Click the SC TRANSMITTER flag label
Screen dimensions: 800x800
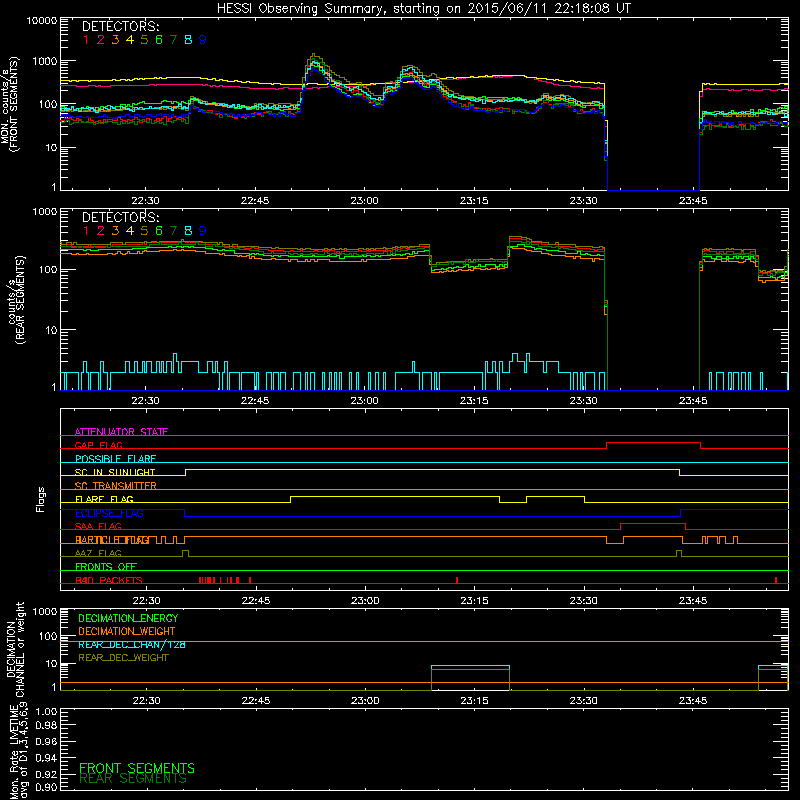116,486
